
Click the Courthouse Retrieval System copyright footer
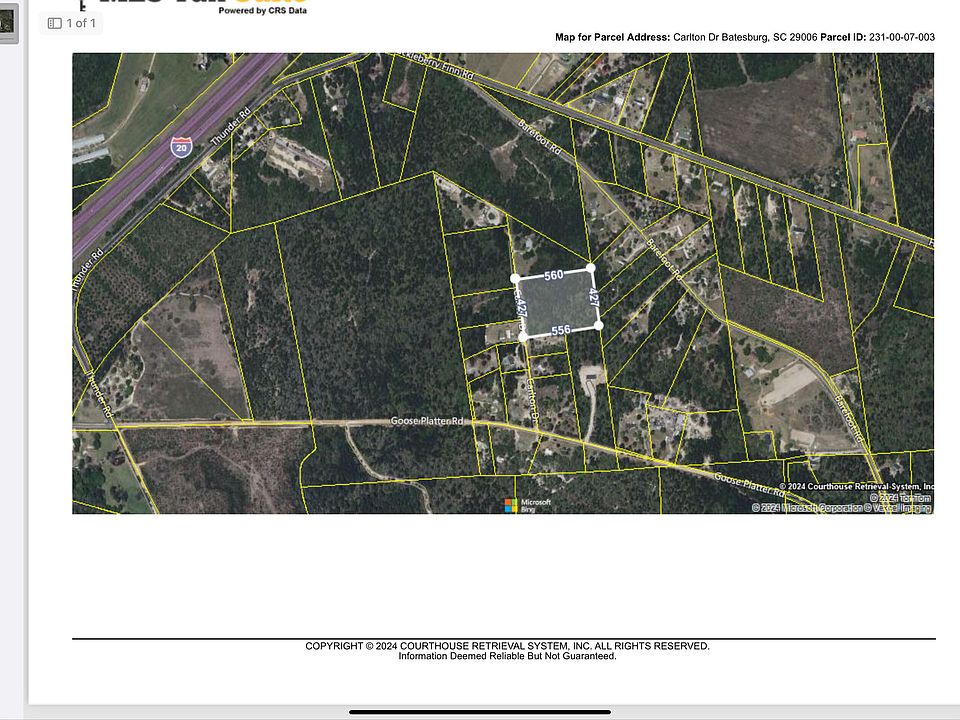(507, 646)
